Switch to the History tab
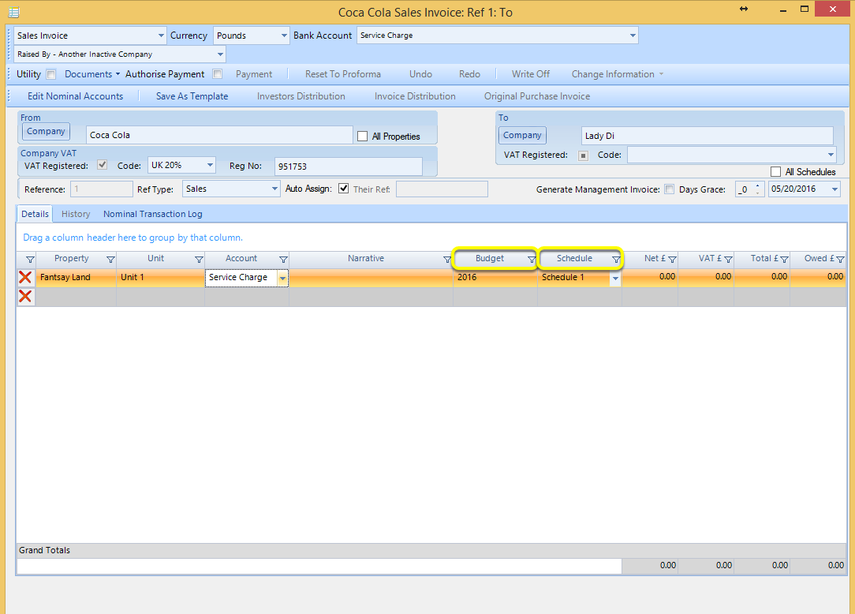 pos(76,214)
